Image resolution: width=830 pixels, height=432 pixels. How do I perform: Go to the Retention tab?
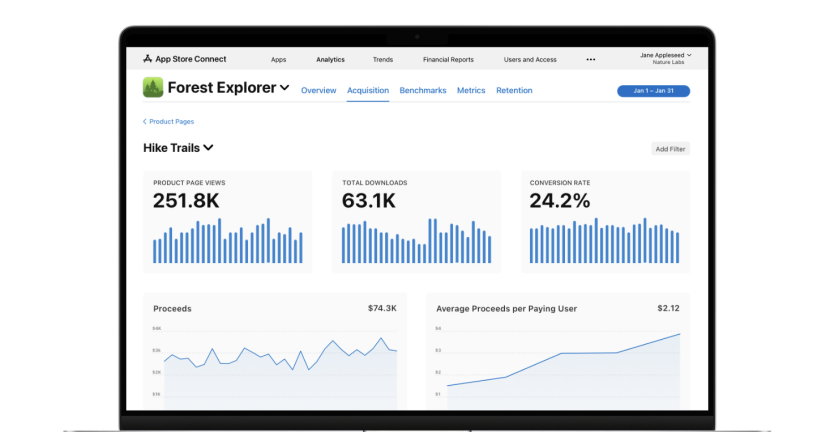[x=514, y=91]
